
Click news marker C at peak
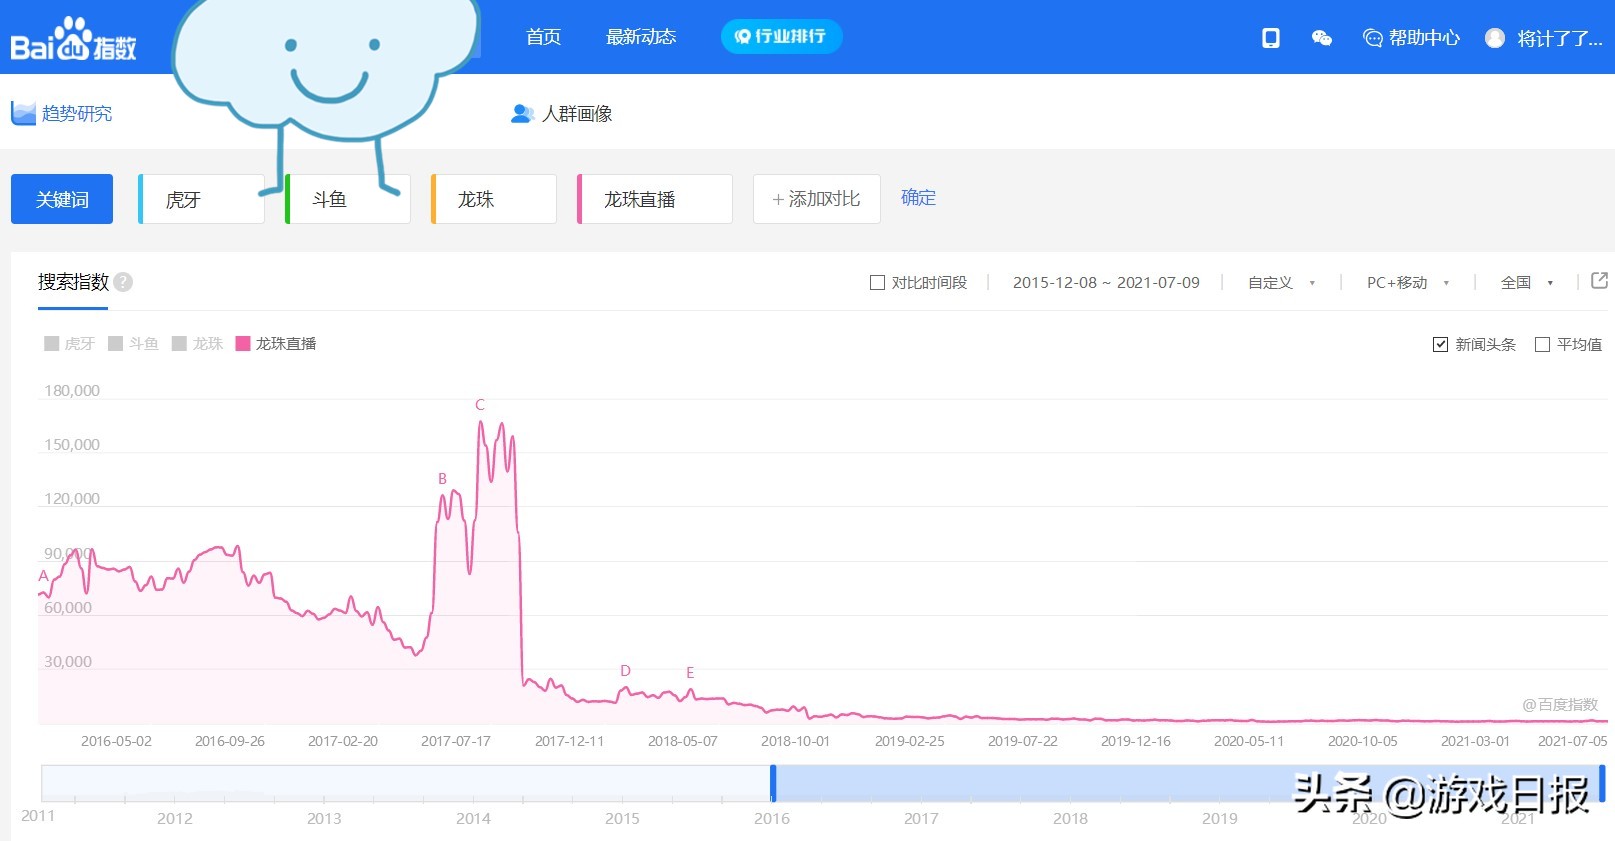point(480,405)
